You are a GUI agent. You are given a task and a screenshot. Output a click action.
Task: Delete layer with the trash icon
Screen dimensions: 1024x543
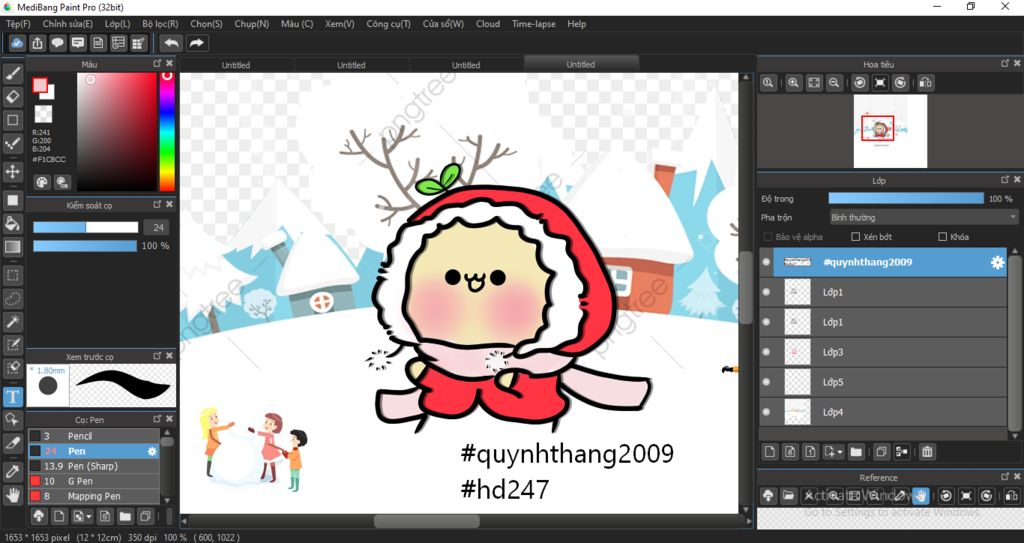[x=926, y=452]
